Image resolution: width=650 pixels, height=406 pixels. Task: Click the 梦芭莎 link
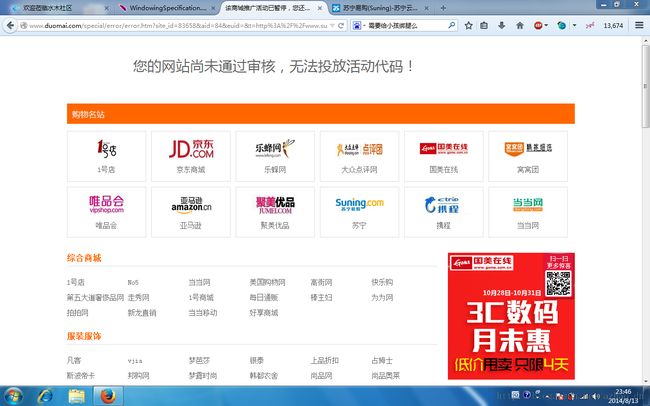tap(199, 360)
